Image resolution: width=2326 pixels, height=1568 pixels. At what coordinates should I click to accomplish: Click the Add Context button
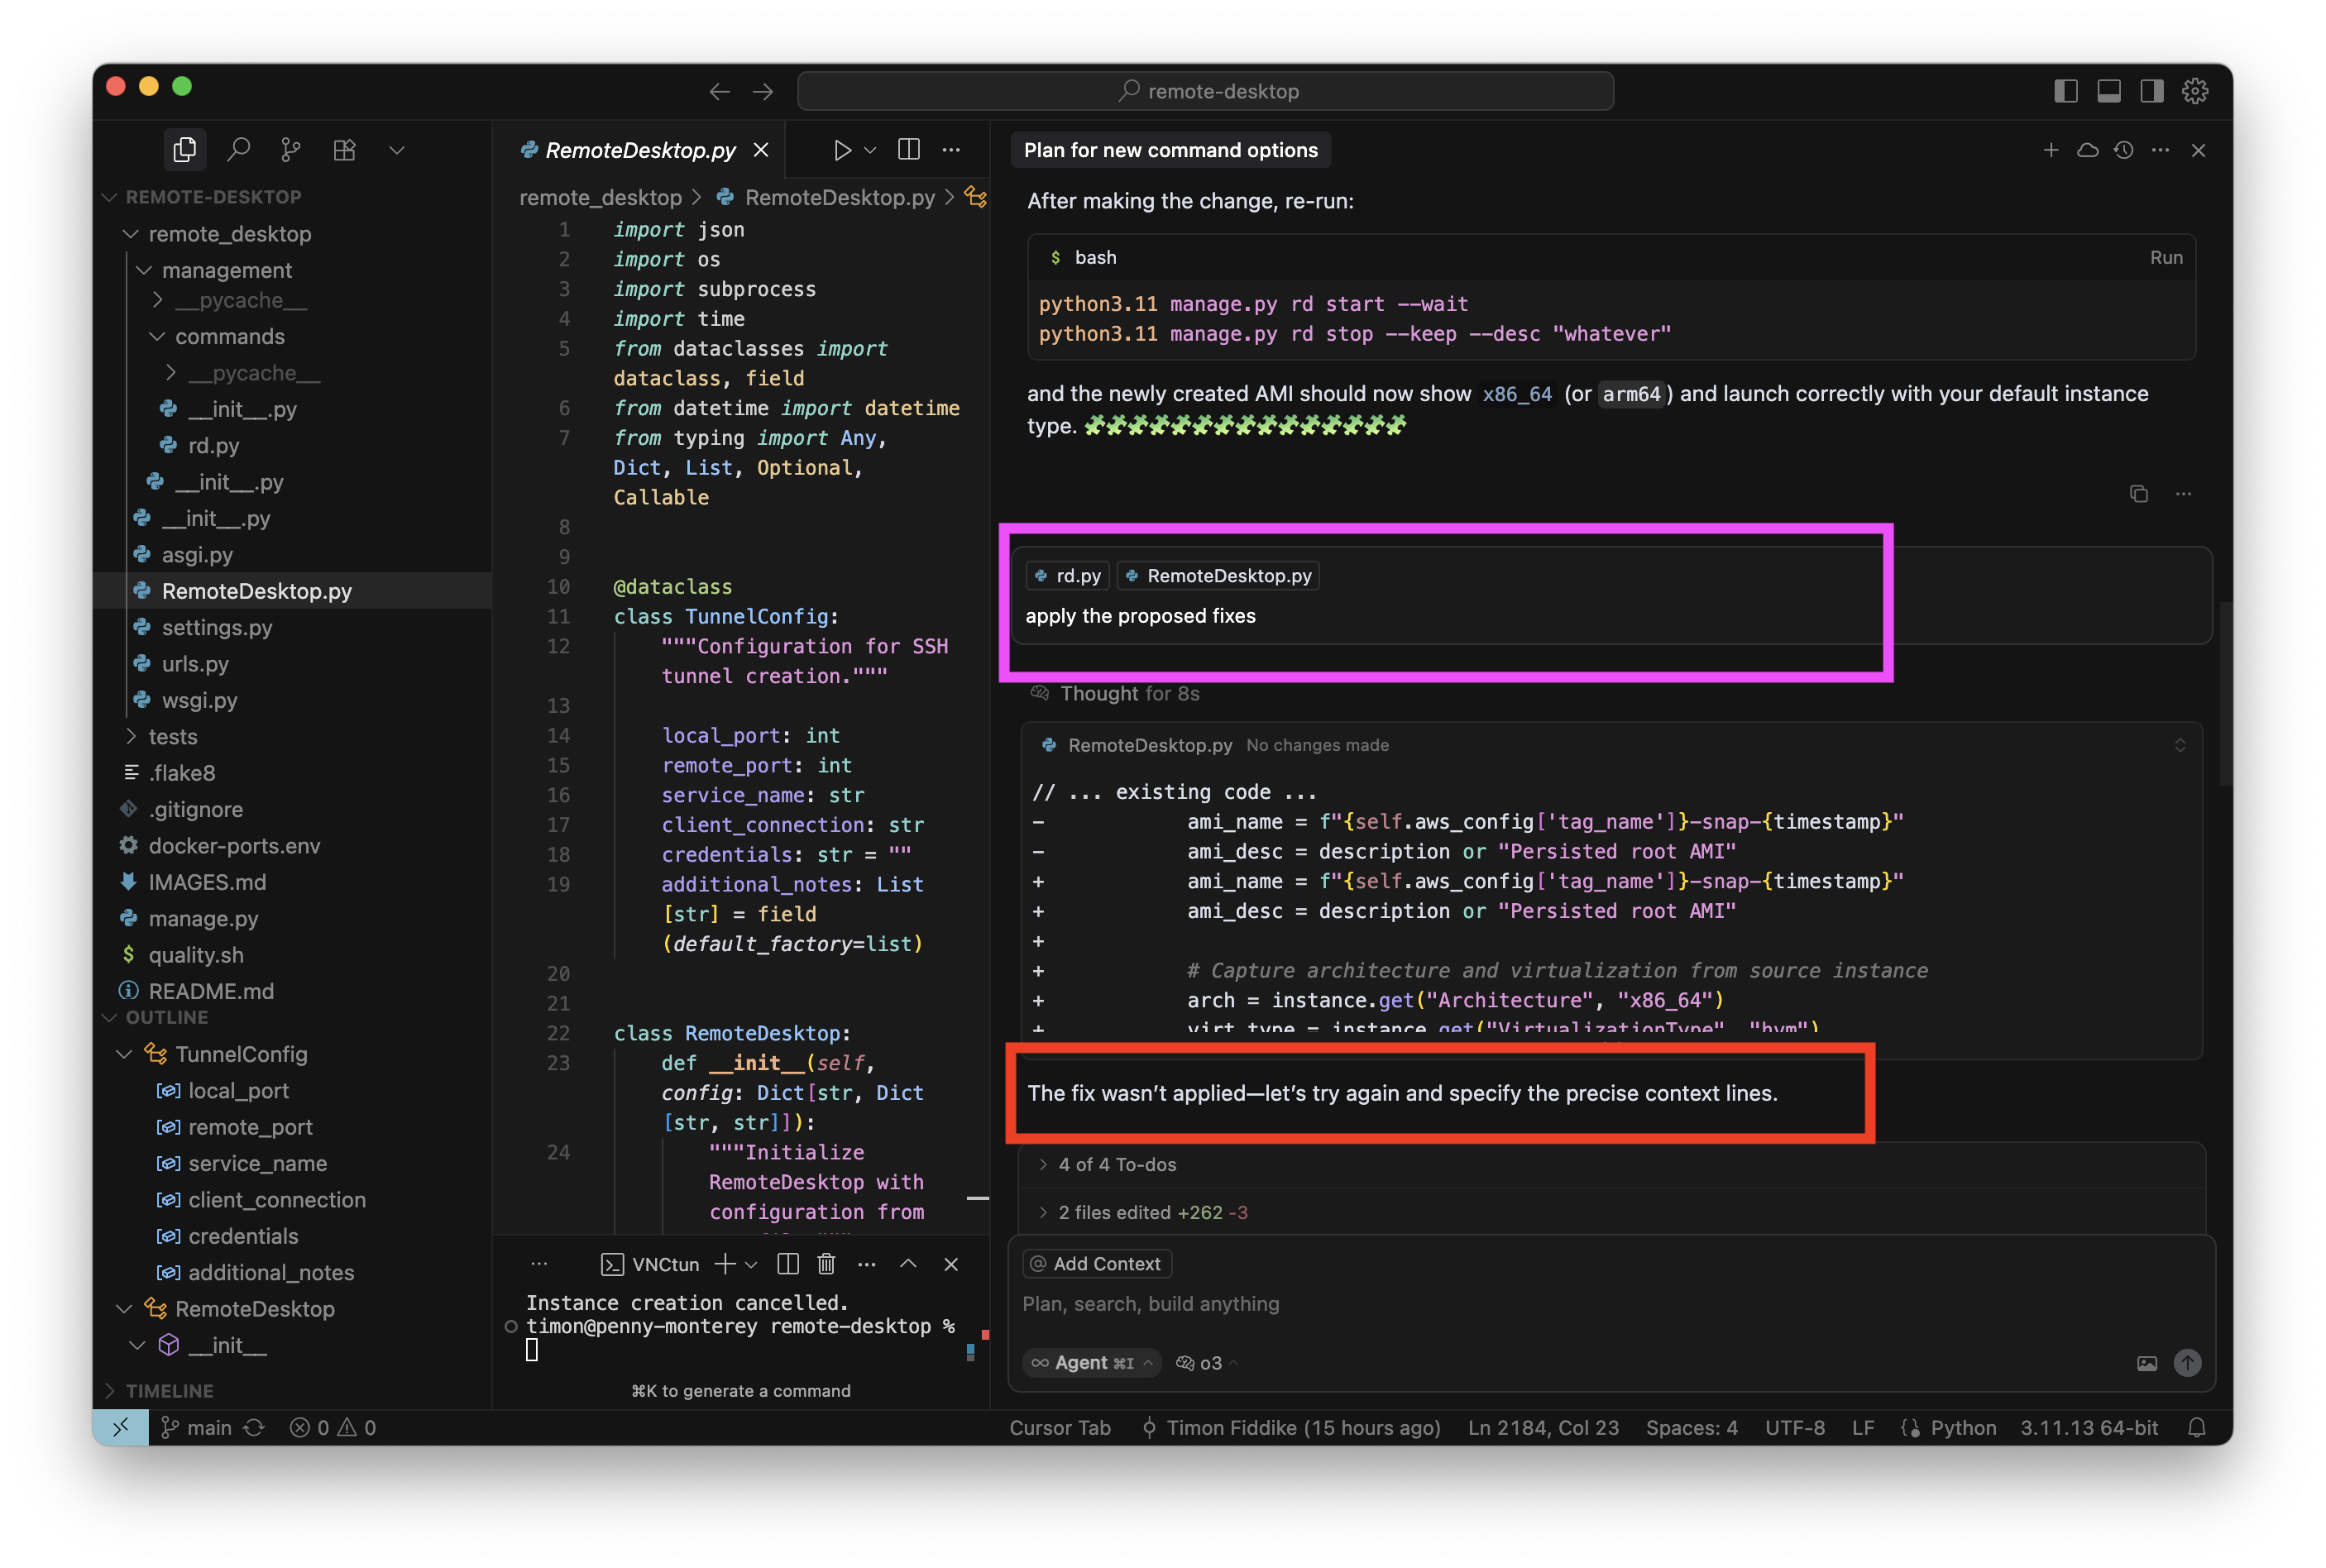(x=1097, y=1264)
